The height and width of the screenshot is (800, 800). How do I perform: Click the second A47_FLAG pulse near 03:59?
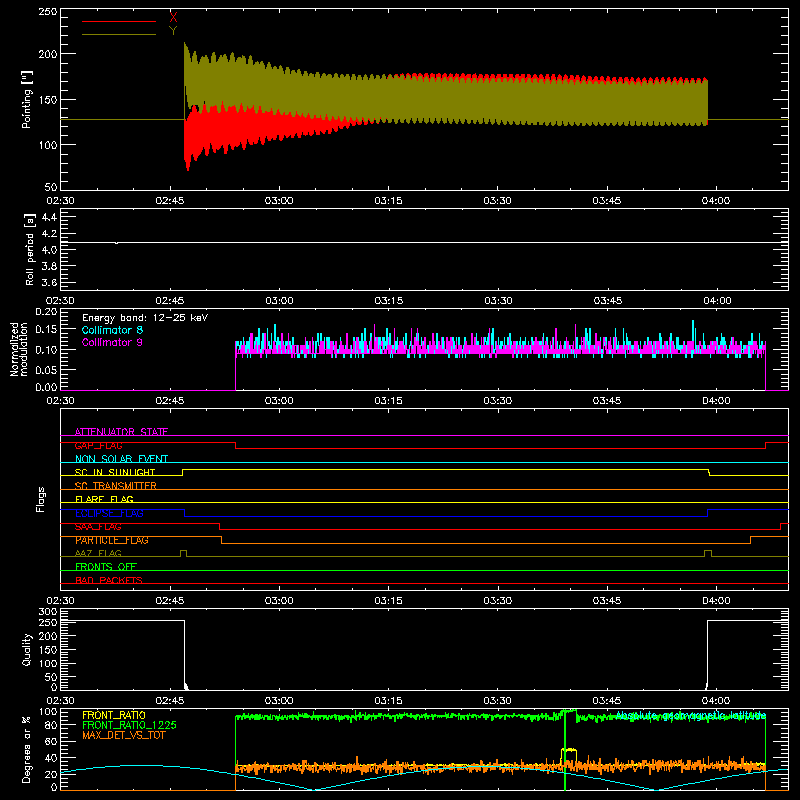[708, 553]
